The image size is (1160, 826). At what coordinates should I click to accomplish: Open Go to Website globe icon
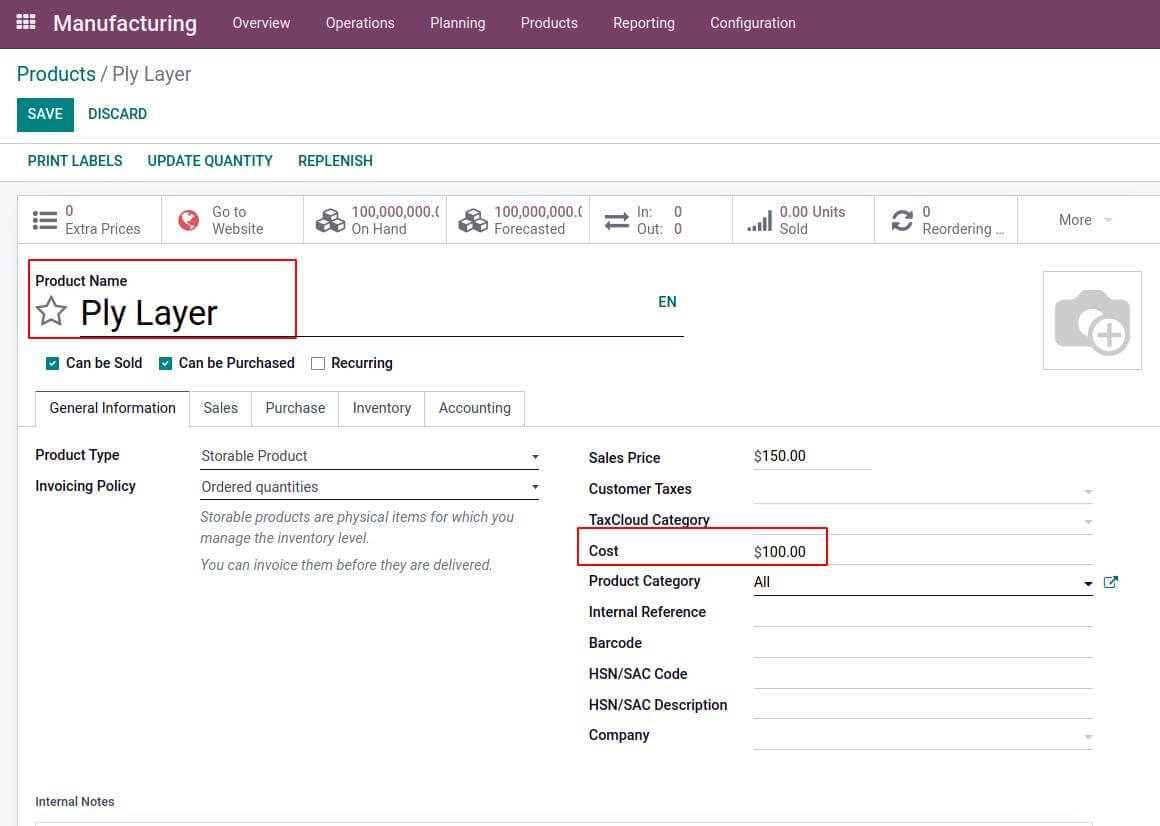point(188,220)
